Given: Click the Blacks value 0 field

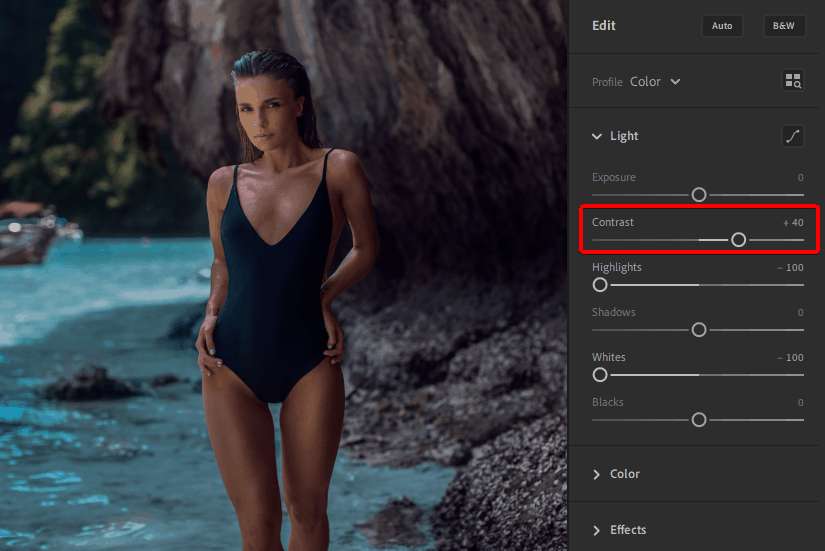Looking at the screenshot, I should tap(800, 402).
